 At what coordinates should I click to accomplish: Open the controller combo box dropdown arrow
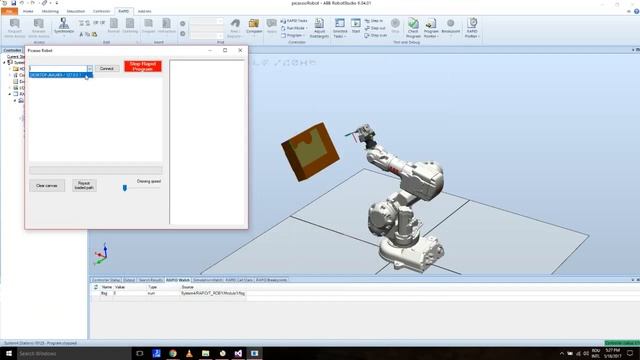click(90, 69)
